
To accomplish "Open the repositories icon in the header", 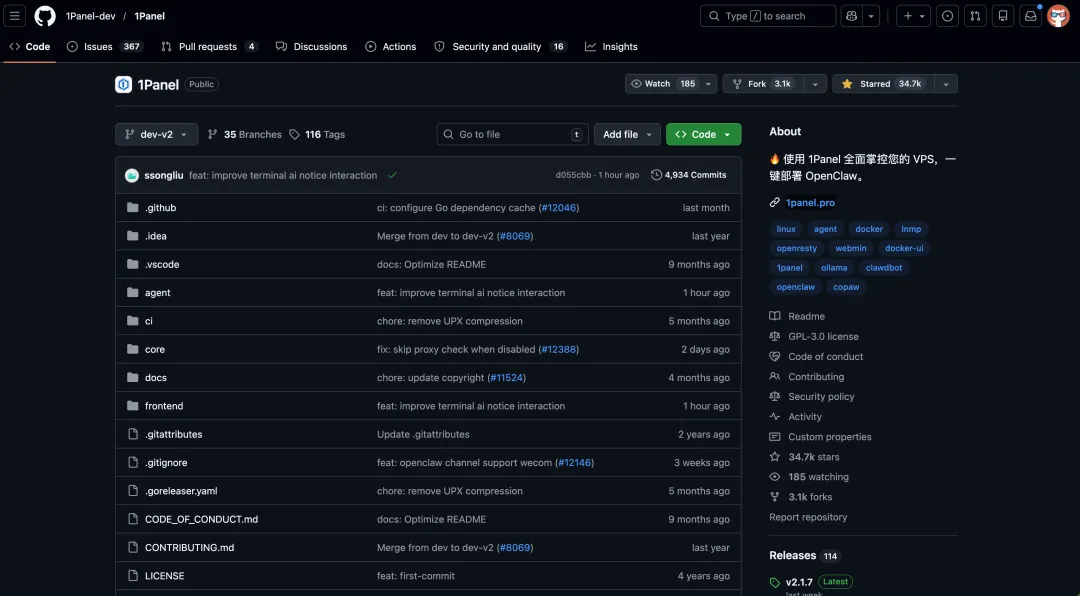I will [1003, 16].
